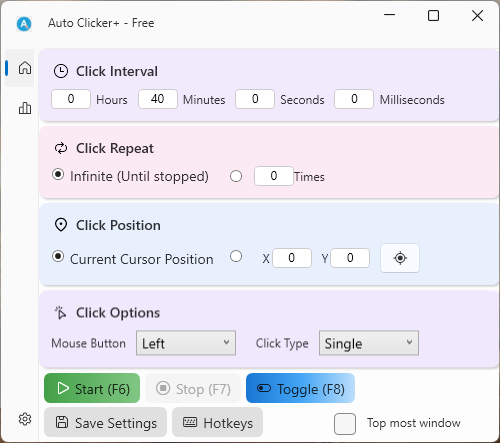Start auto clicking with Start (F6)
The height and width of the screenshot is (443, 500).
coord(92,388)
